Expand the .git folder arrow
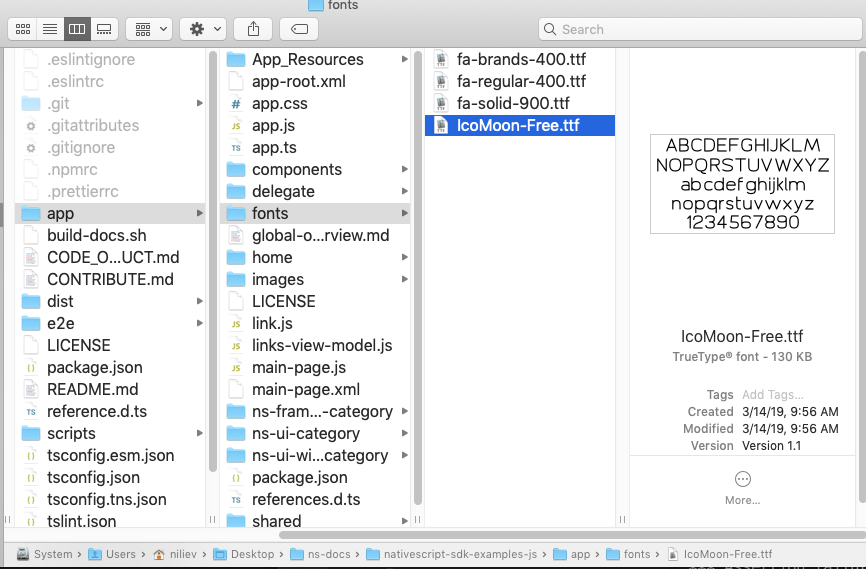 pyautogui.click(x=199, y=103)
